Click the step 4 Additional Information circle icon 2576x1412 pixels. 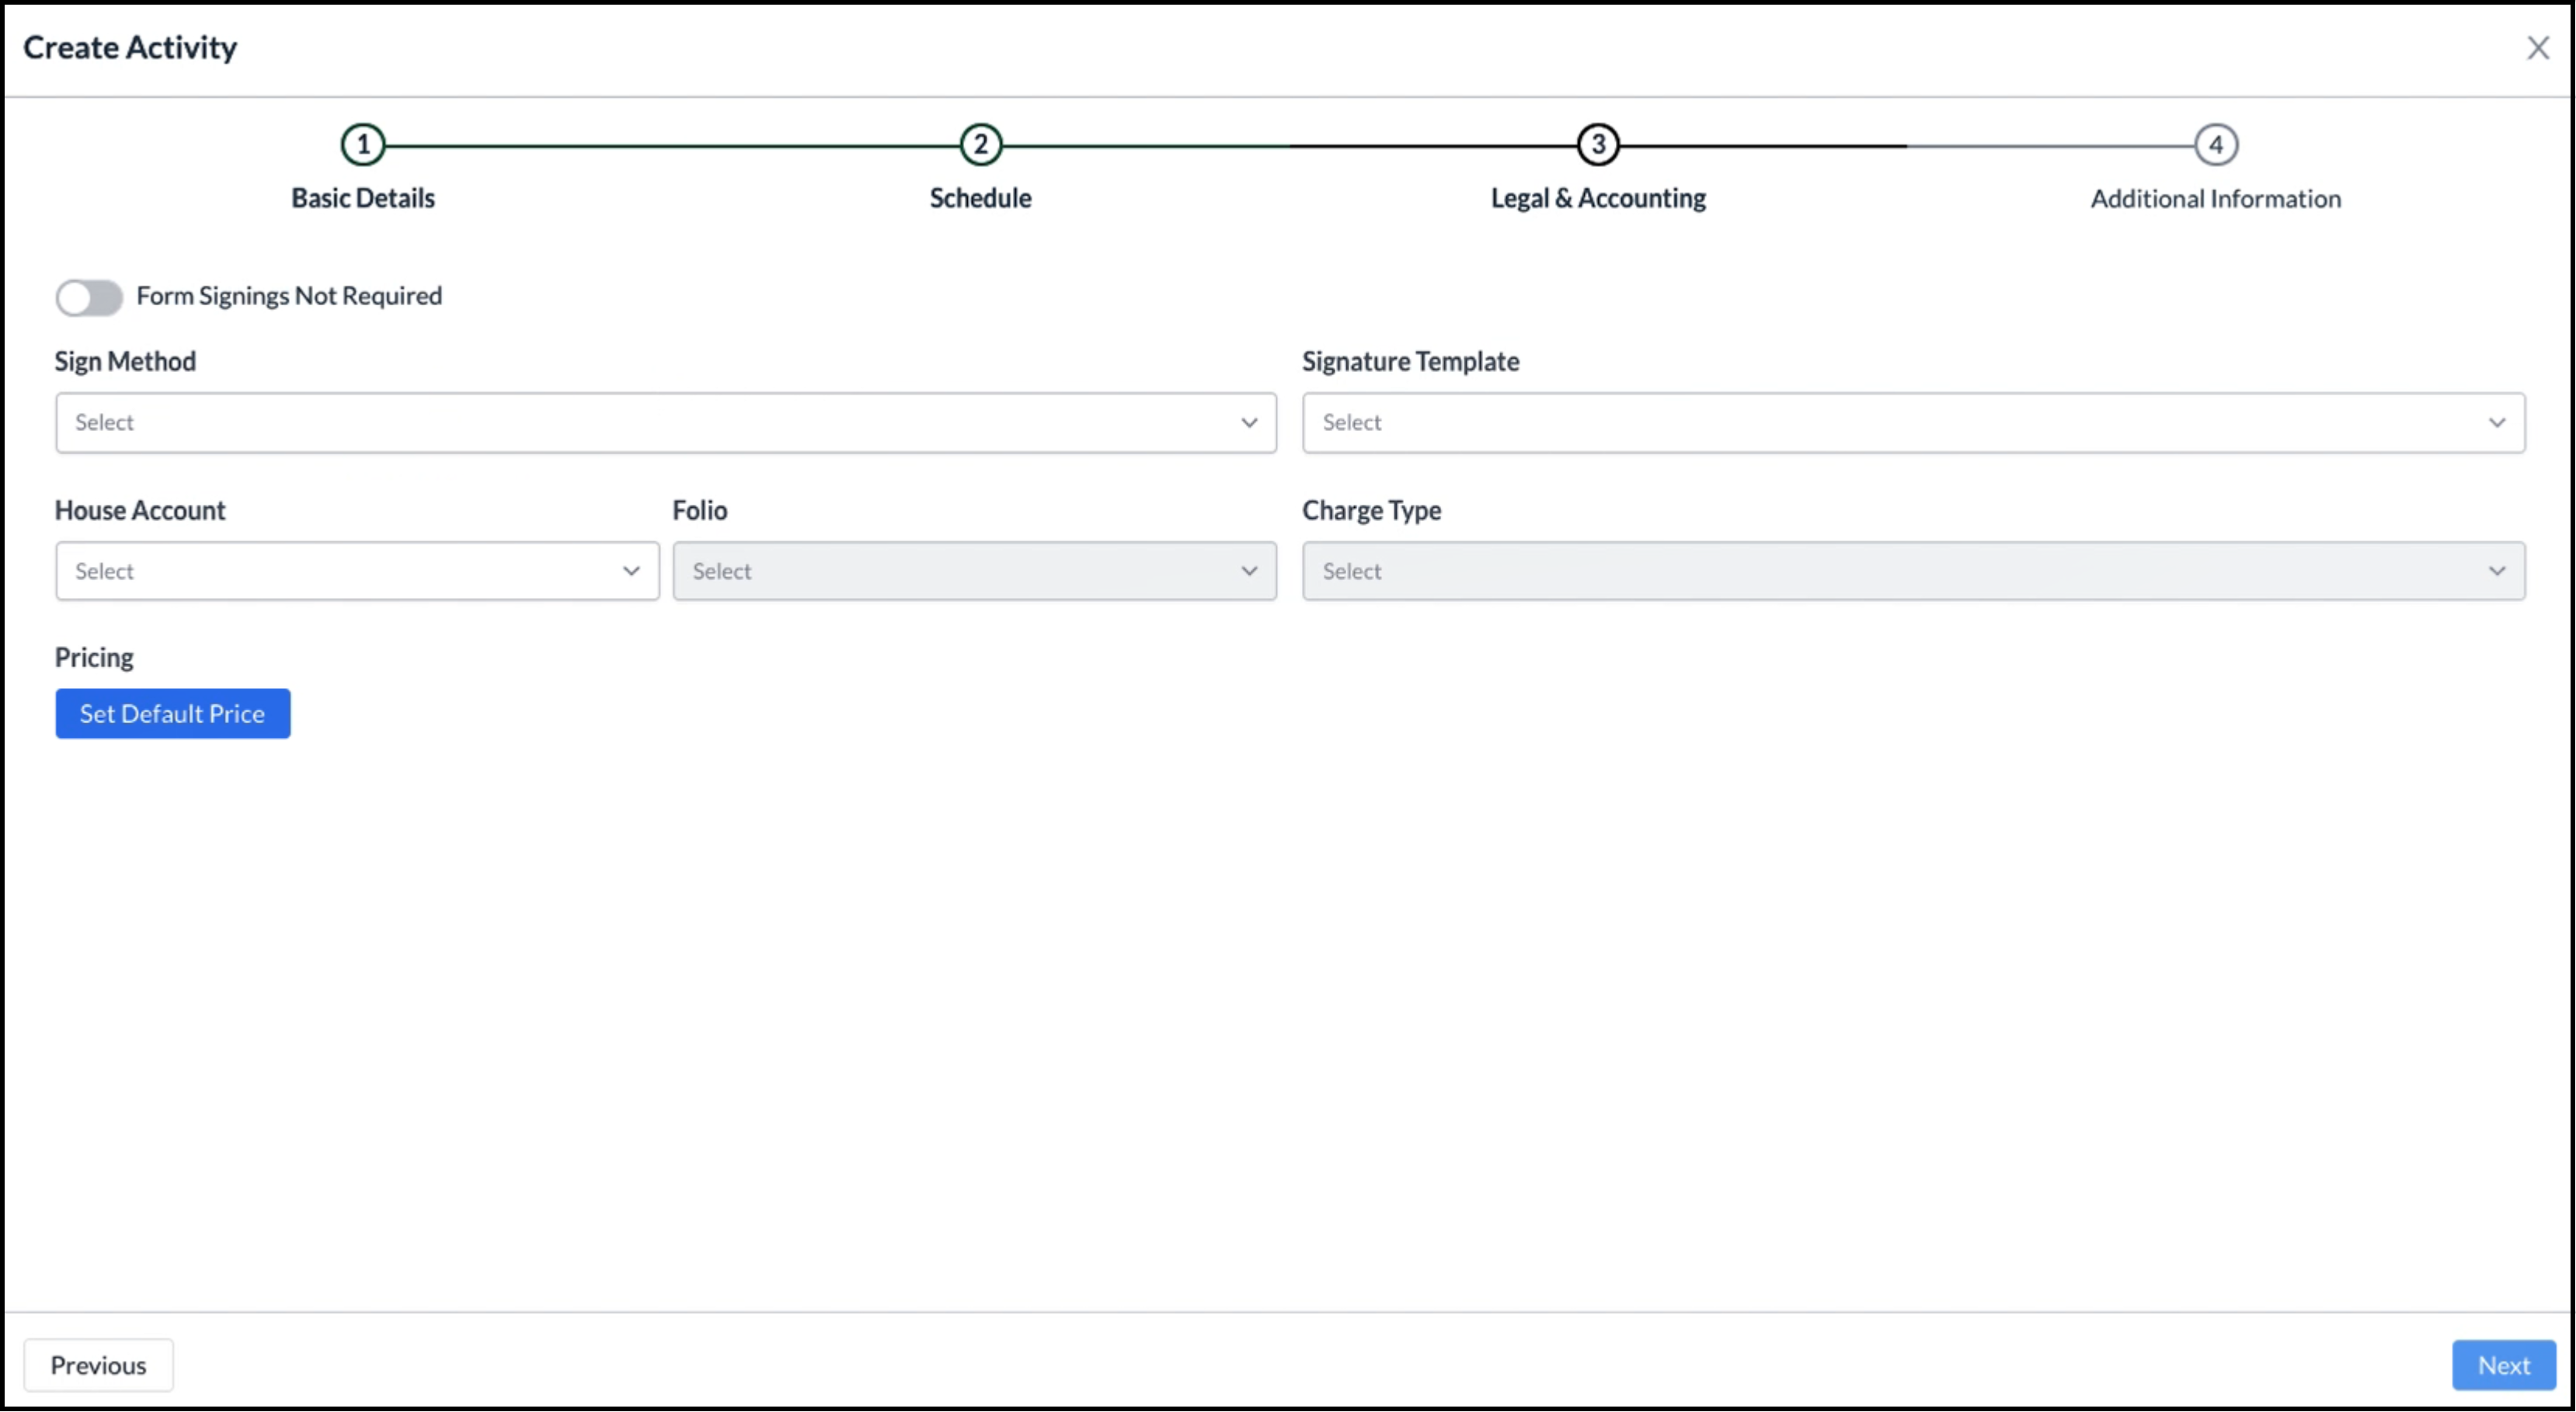pyautogui.click(x=2215, y=143)
